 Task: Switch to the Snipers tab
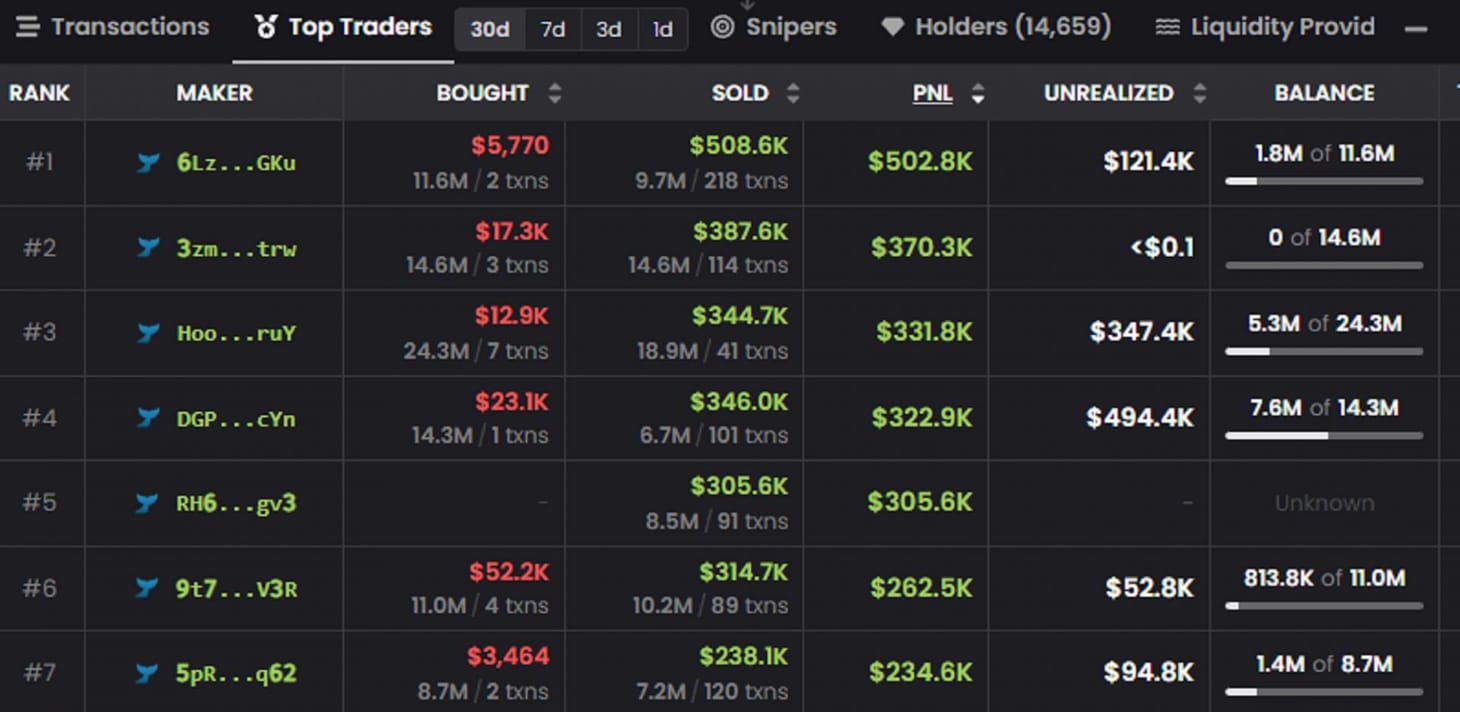pyautogui.click(x=773, y=27)
